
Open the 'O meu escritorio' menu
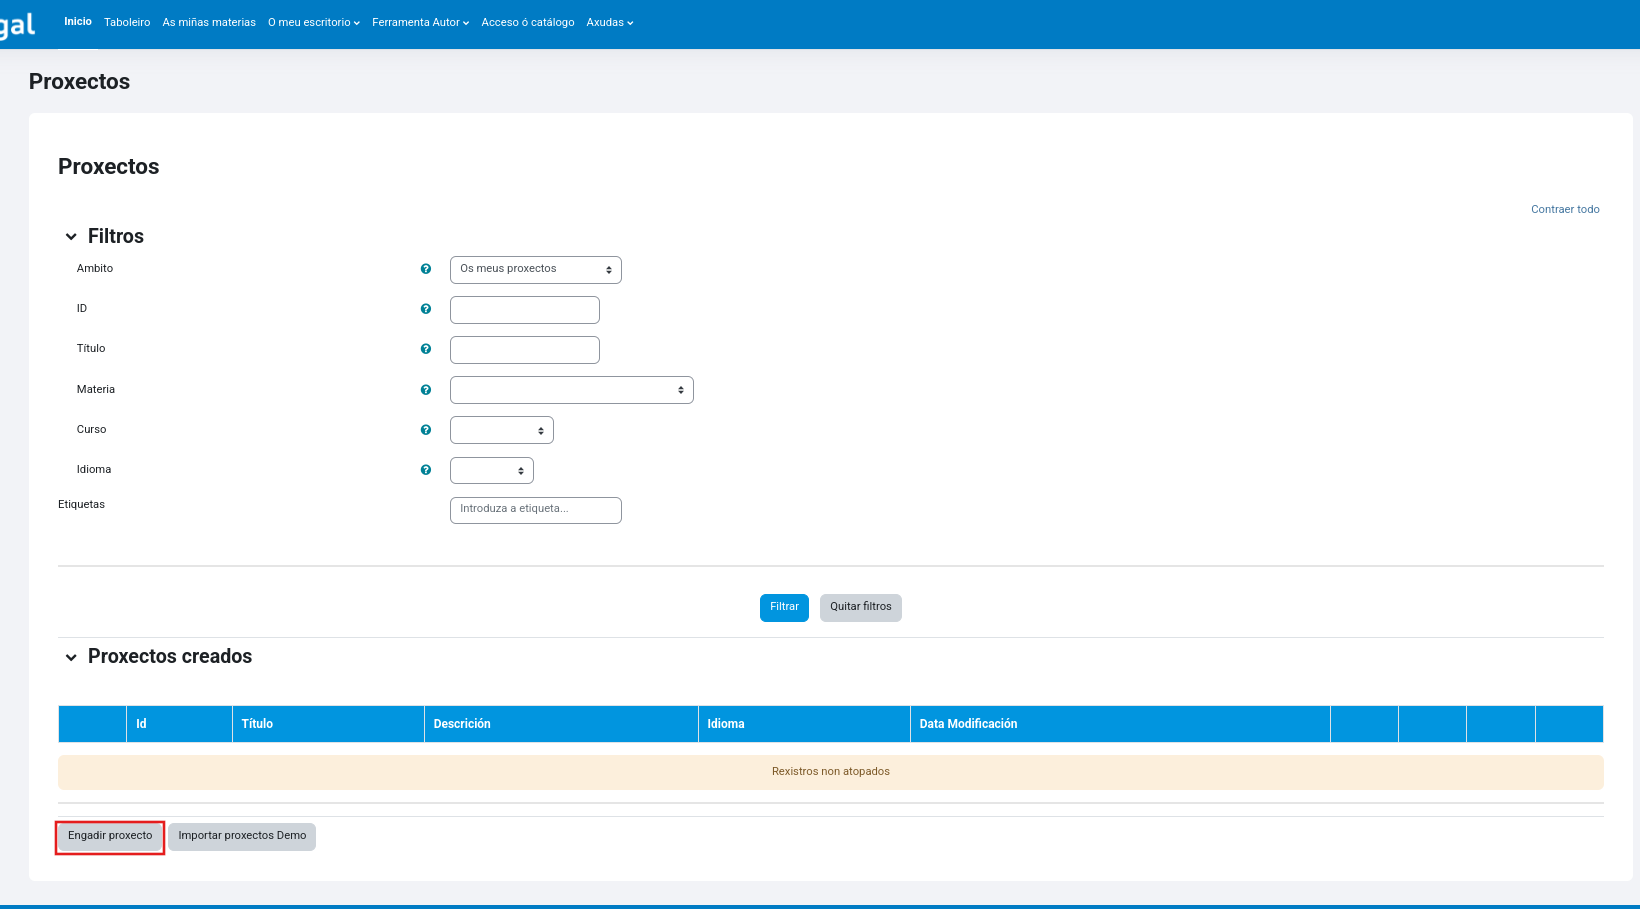[x=313, y=22]
